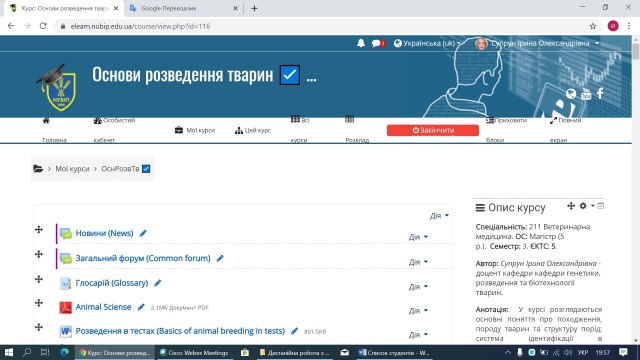Click Мої курси in the breadcrumb
The width and height of the screenshot is (640, 360).
point(72,169)
